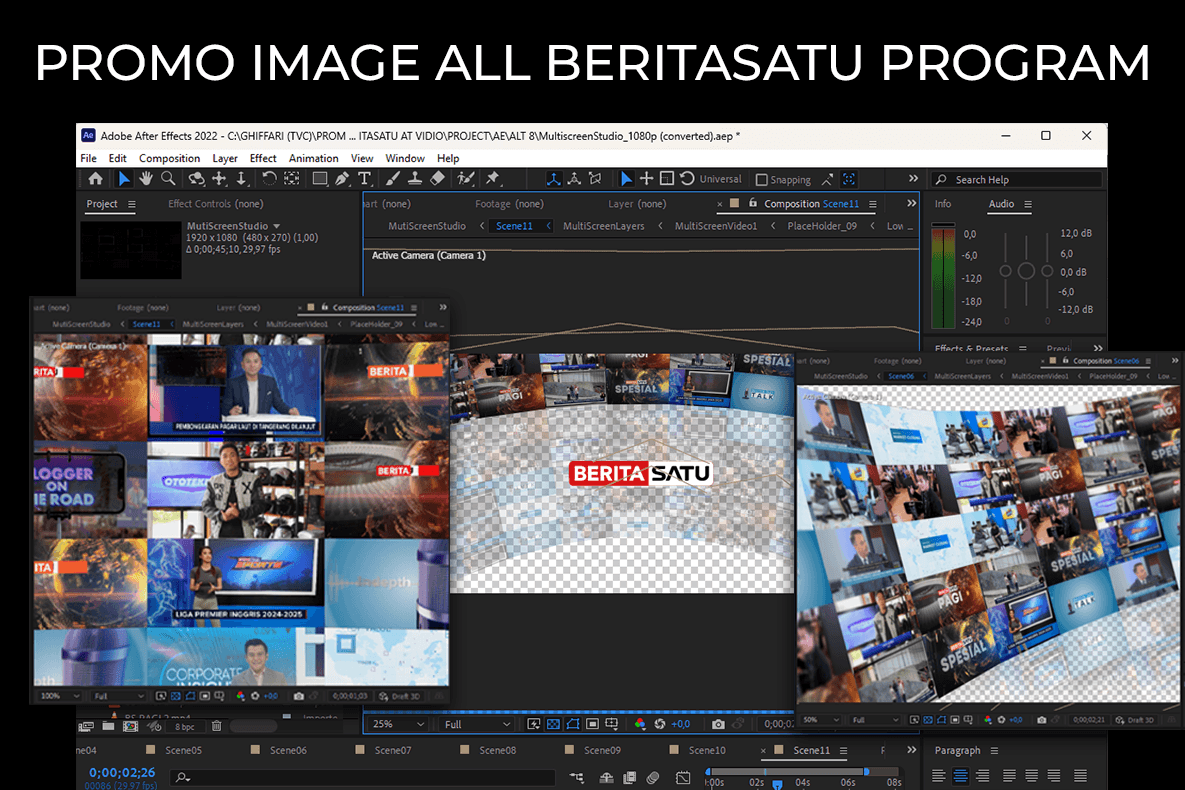Toggle the composition lock icon beside Scene11
This screenshot has height=790, width=1185.
pos(753,203)
